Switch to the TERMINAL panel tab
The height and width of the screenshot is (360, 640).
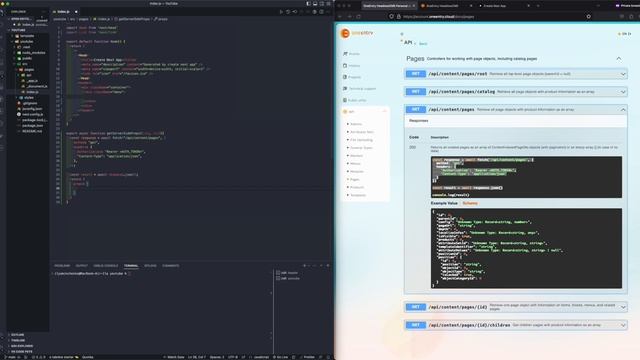[x=131, y=266]
